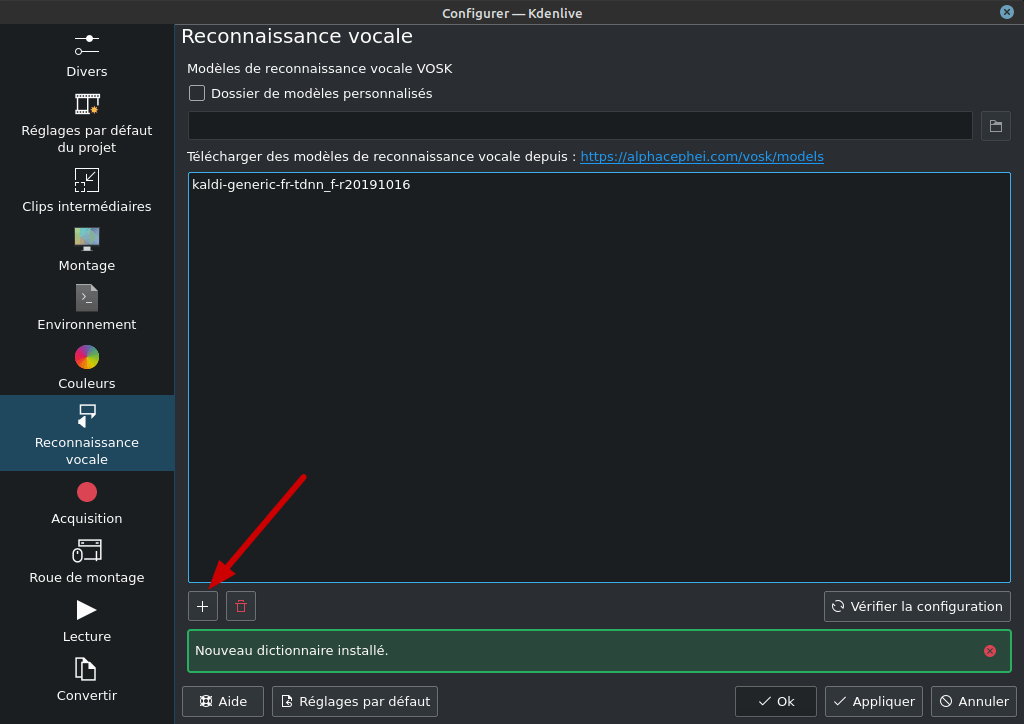Select the Convertir settings category
Image resolution: width=1024 pixels, height=724 pixels.
(87, 680)
